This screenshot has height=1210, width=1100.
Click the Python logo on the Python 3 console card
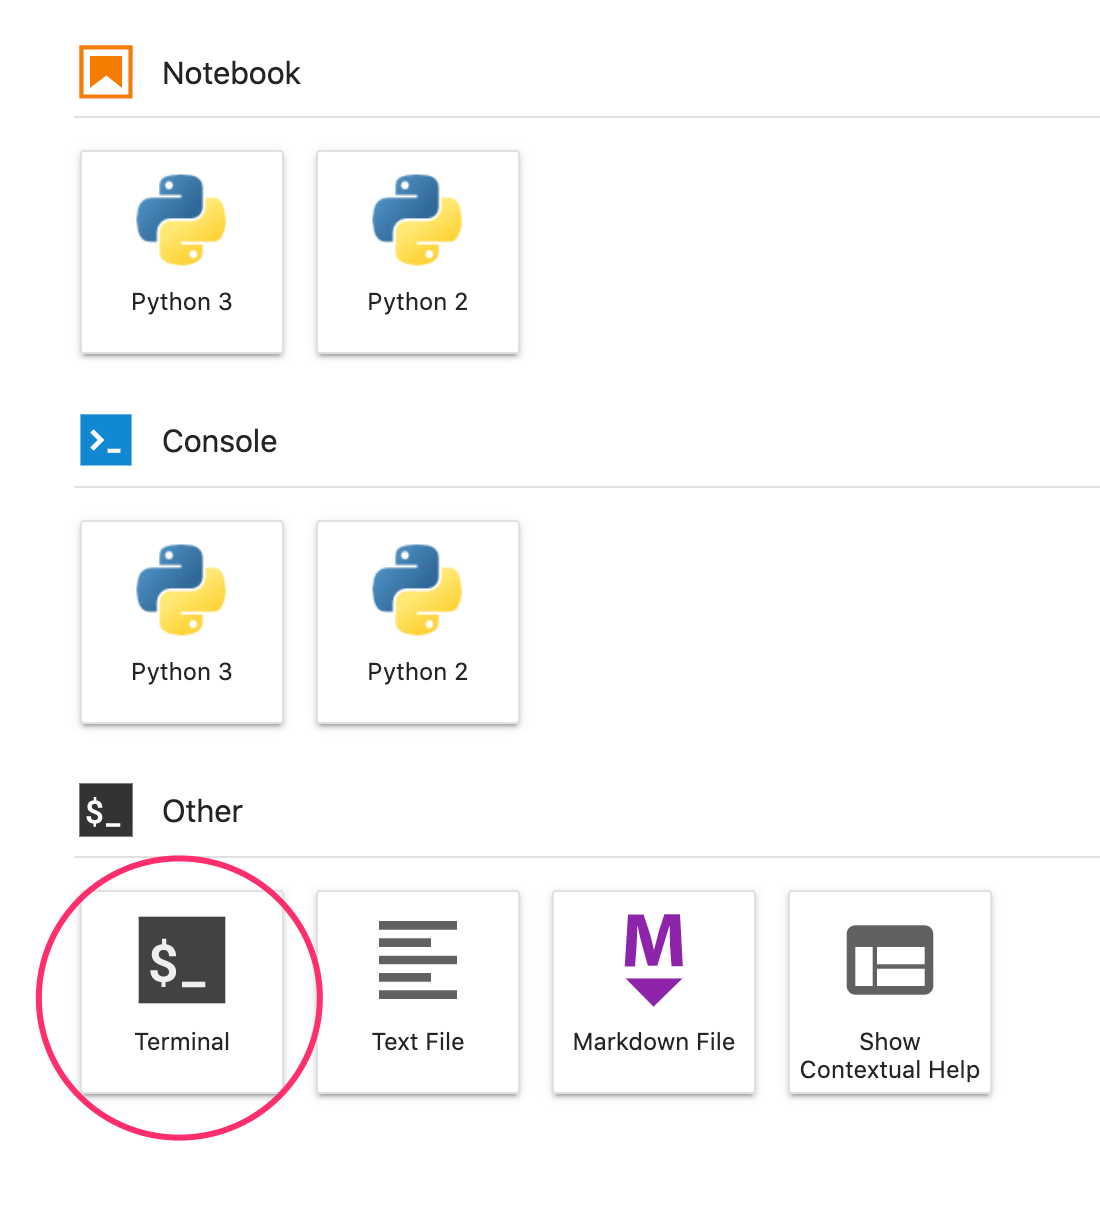182,590
